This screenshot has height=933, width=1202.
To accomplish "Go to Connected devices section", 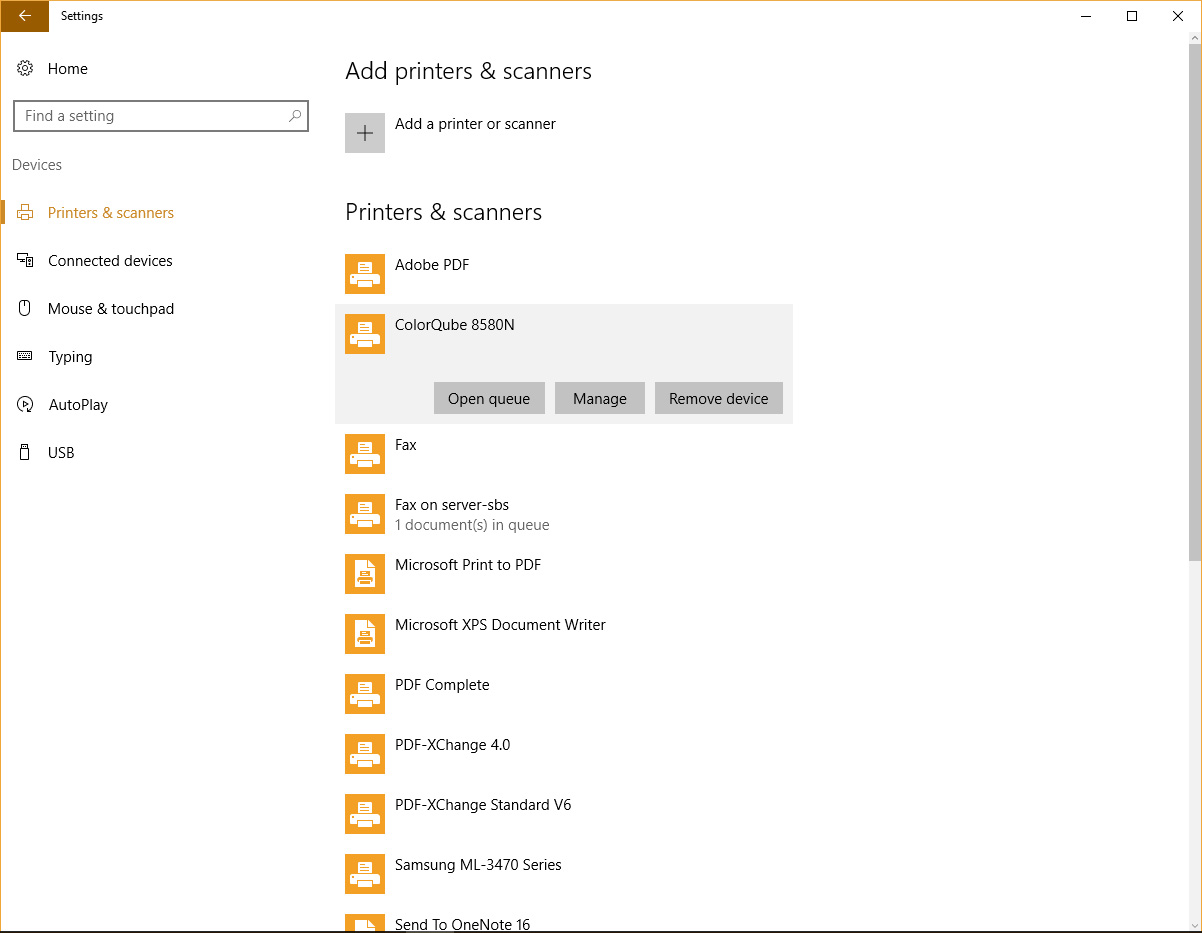I will coord(110,261).
